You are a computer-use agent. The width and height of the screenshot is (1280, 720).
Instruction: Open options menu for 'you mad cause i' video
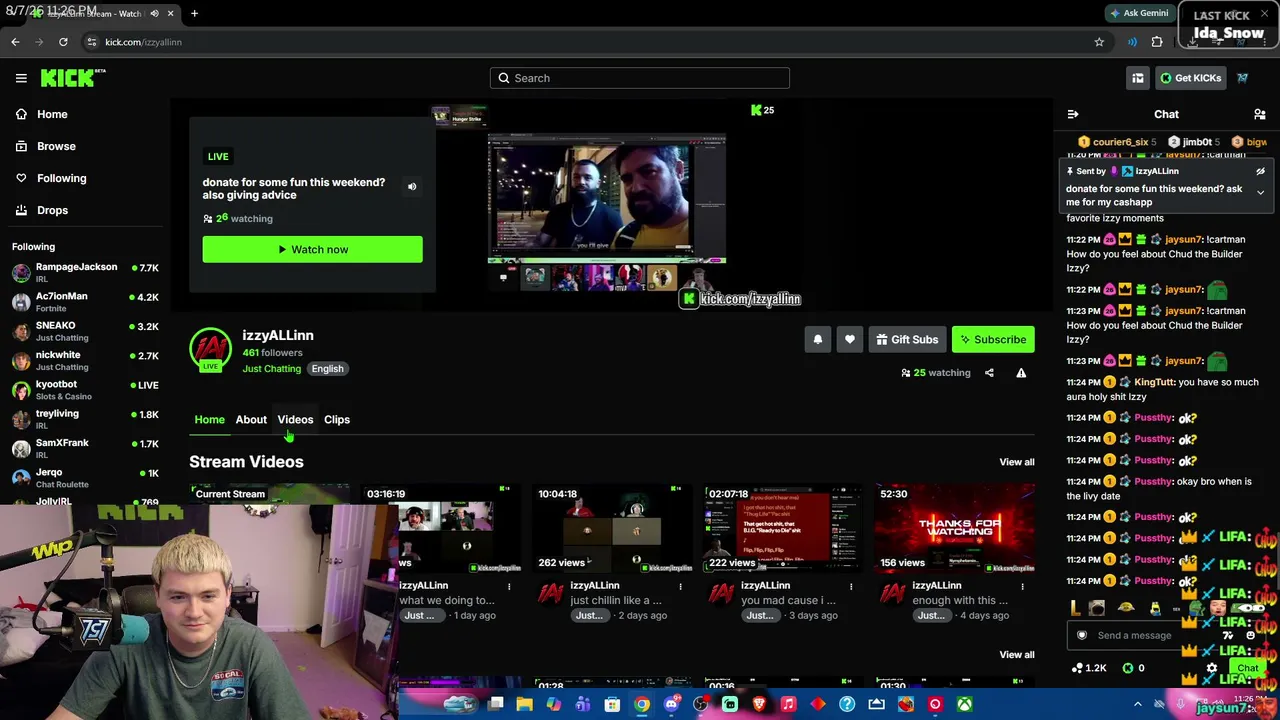coord(851,587)
